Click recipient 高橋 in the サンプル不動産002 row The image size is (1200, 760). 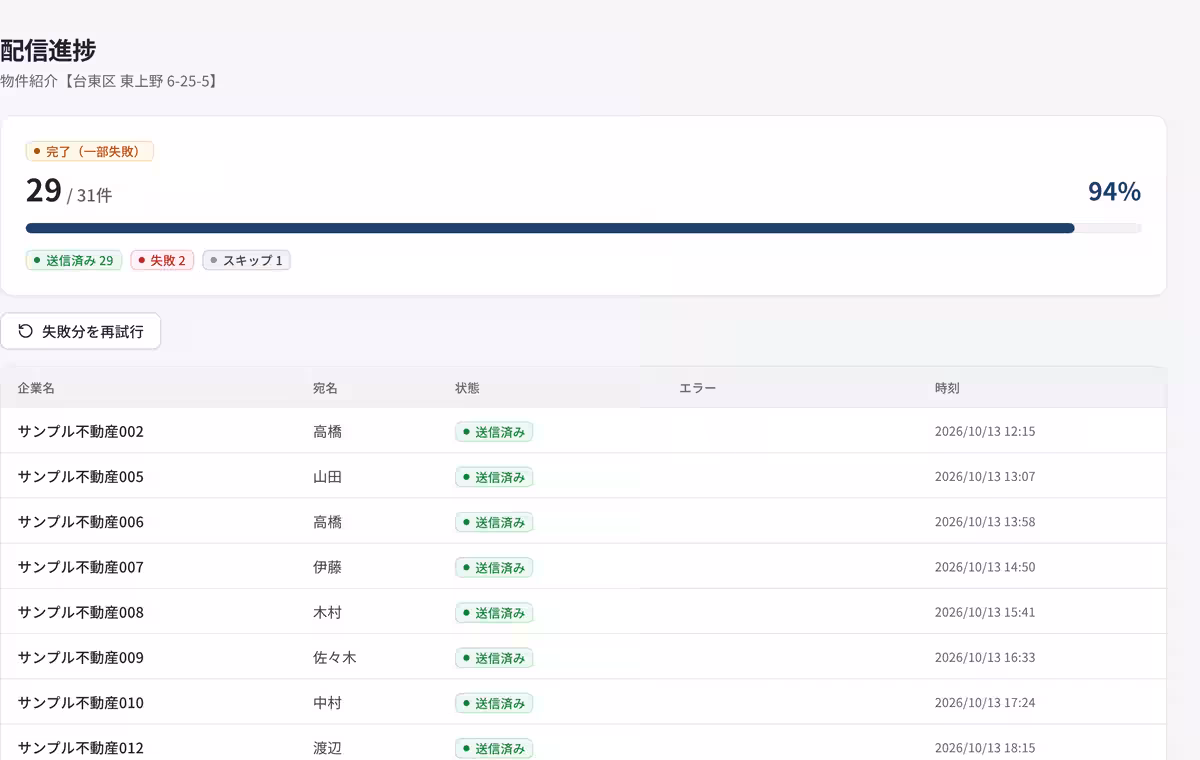(327, 432)
